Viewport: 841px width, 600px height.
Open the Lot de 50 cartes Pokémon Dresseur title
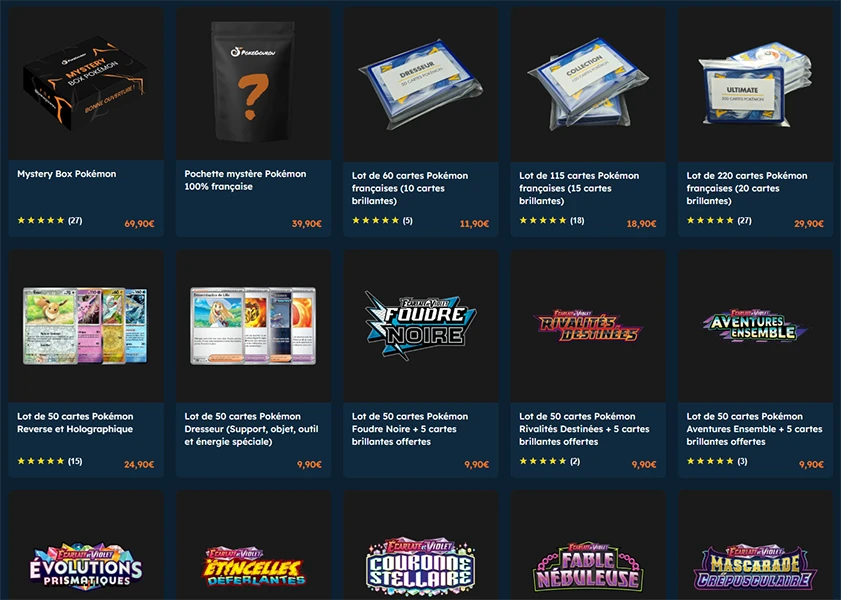click(x=251, y=429)
